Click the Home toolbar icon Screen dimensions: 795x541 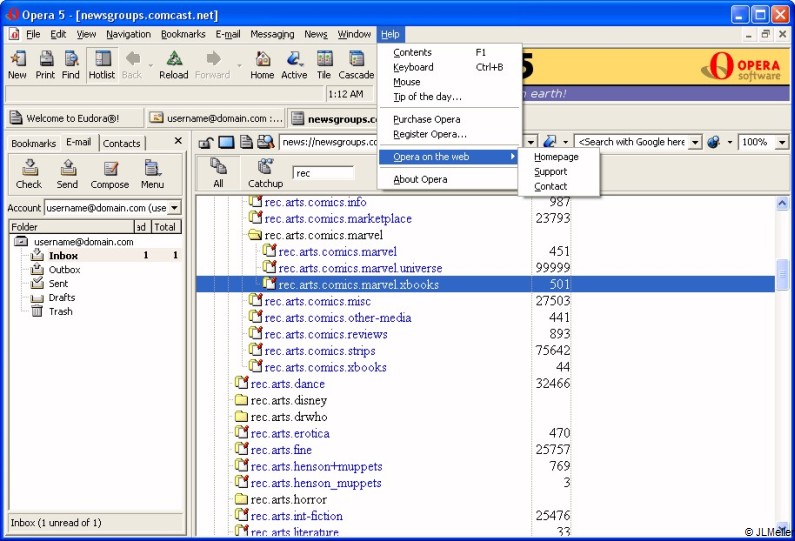(262, 65)
